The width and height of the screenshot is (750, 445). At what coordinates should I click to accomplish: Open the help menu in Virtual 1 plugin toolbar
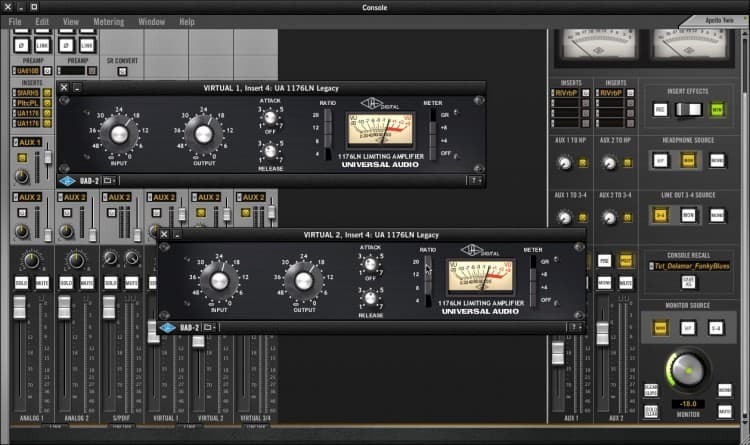pyautogui.click(x=475, y=181)
